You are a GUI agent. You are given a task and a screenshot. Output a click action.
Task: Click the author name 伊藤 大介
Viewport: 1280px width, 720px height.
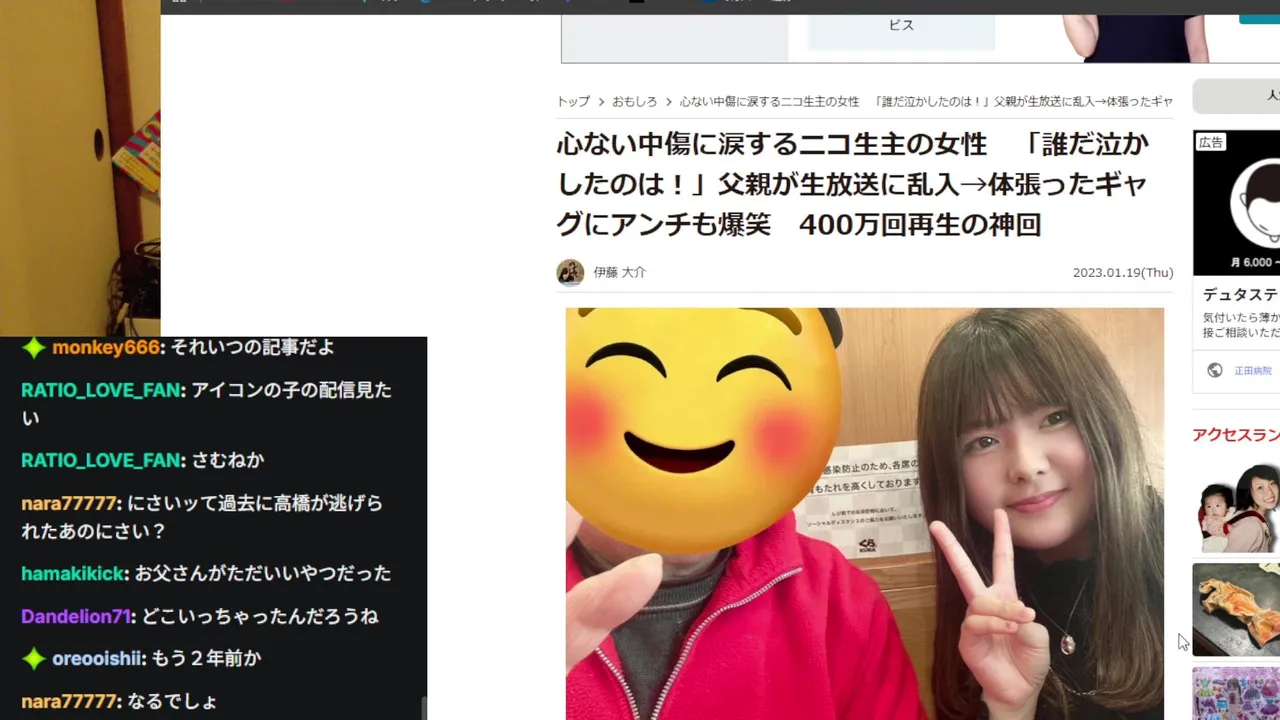[619, 272]
